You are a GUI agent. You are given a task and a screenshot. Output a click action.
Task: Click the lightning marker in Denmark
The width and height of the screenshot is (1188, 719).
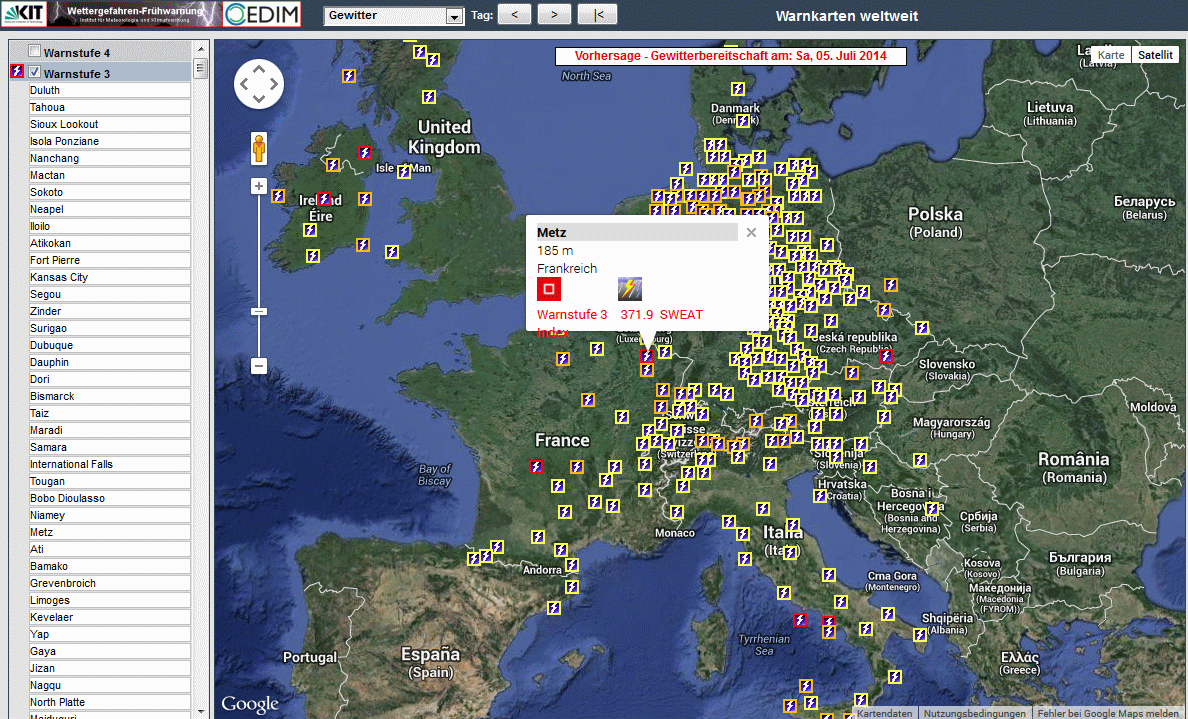click(743, 120)
